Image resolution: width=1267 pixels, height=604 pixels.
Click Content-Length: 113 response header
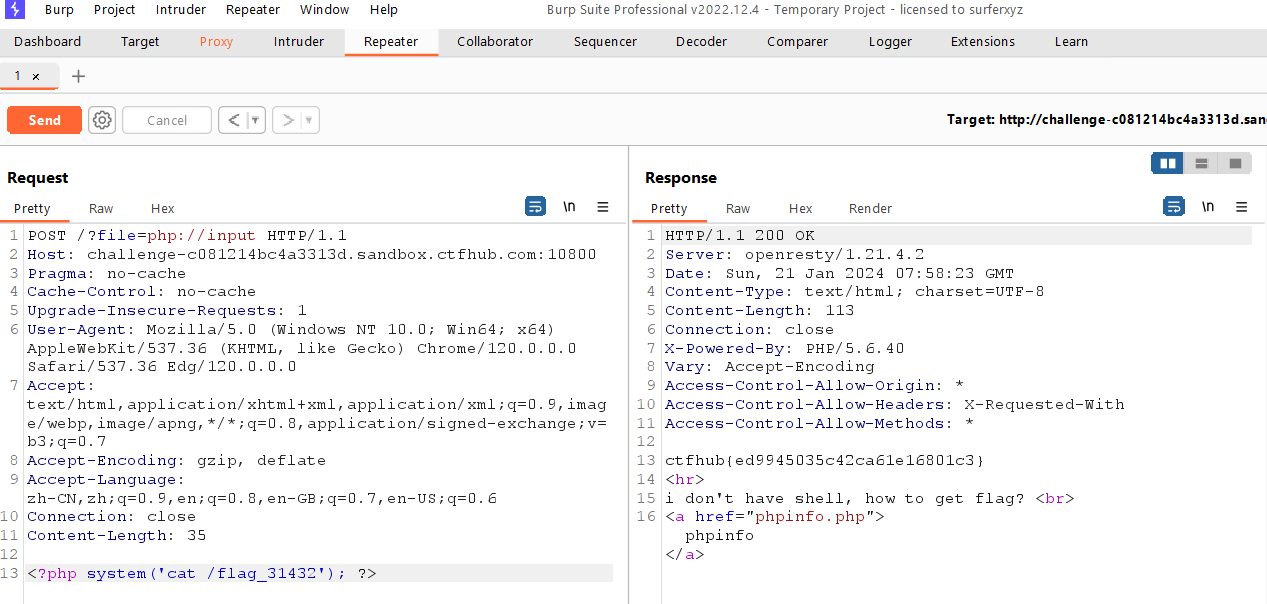(760, 310)
